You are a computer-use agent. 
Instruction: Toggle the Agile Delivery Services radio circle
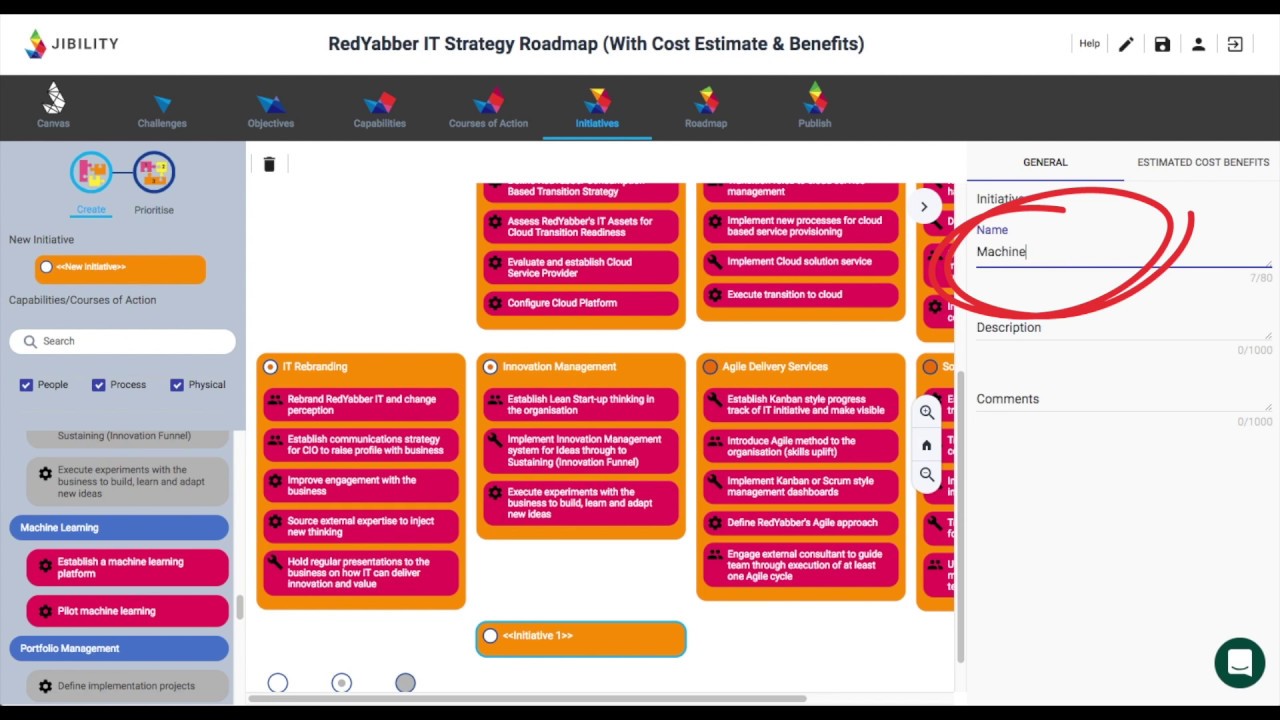pyautogui.click(x=710, y=367)
